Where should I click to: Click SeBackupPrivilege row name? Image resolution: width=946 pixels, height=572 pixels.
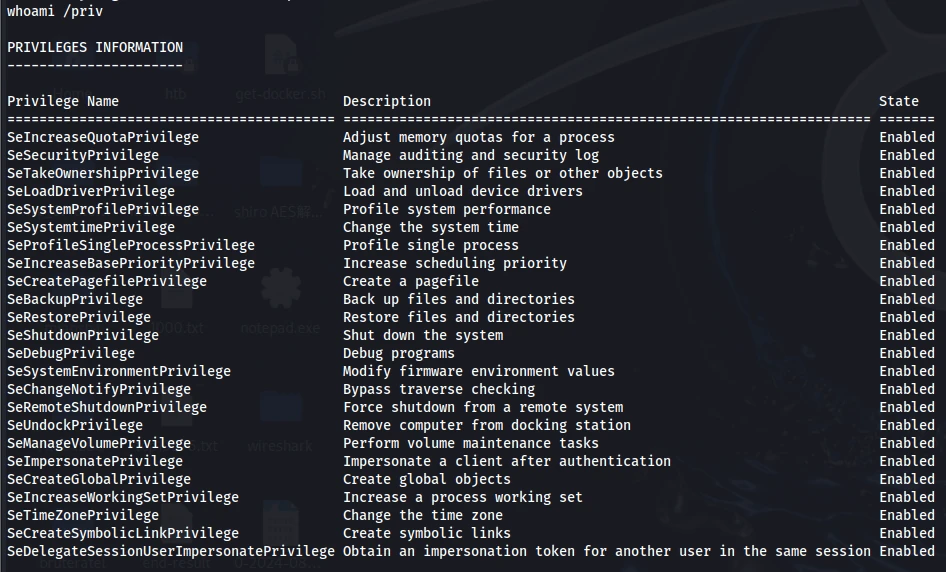point(75,299)
